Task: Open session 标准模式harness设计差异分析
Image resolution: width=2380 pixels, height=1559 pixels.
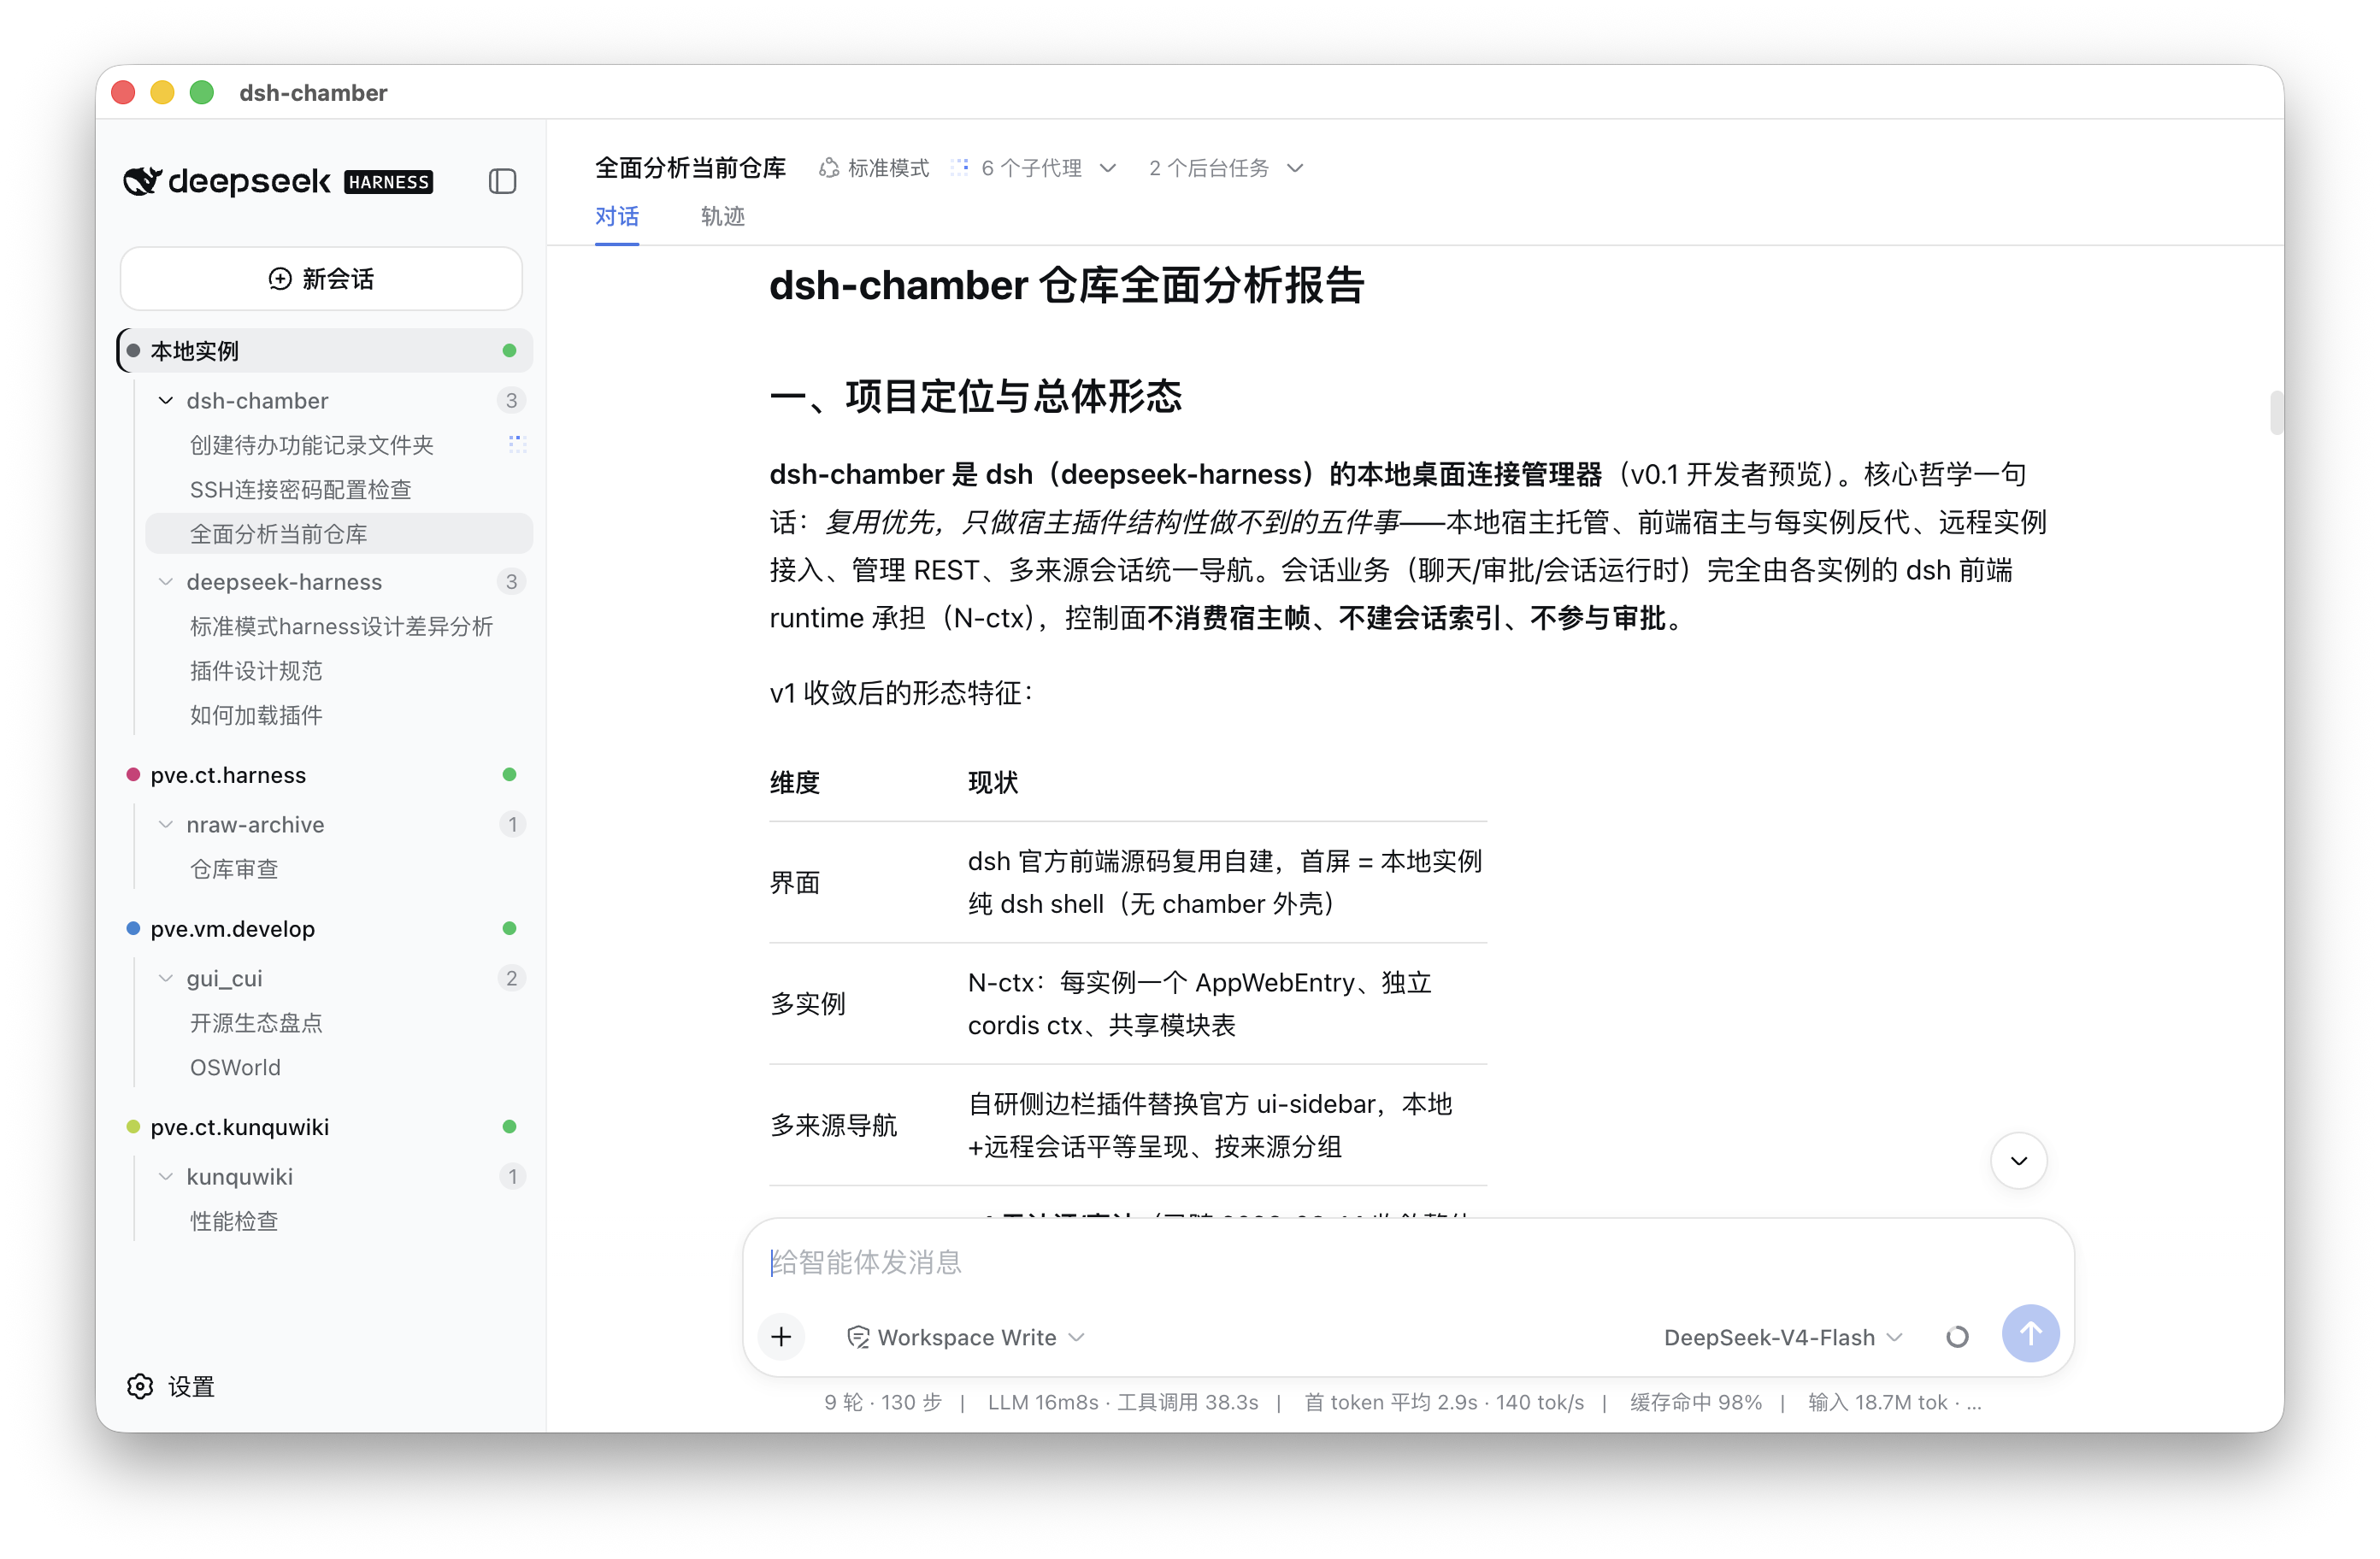Action: click(339, 627)
